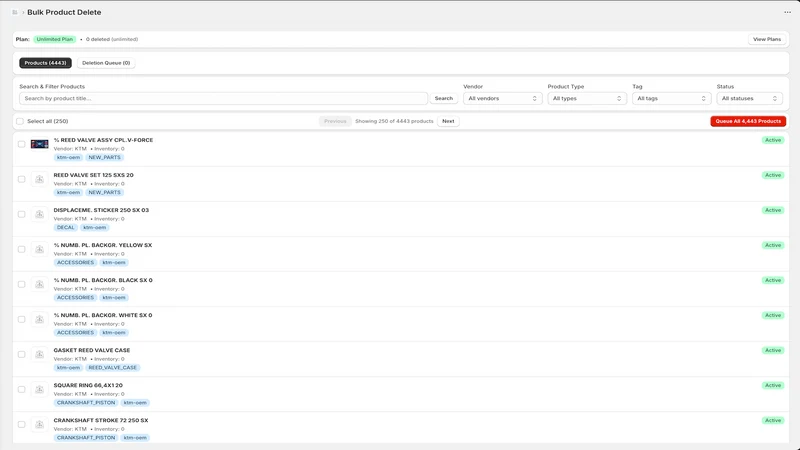Click the REED_VALVE_CASE tag
This screenshot has width=800, height=450.
pos(113,368)
